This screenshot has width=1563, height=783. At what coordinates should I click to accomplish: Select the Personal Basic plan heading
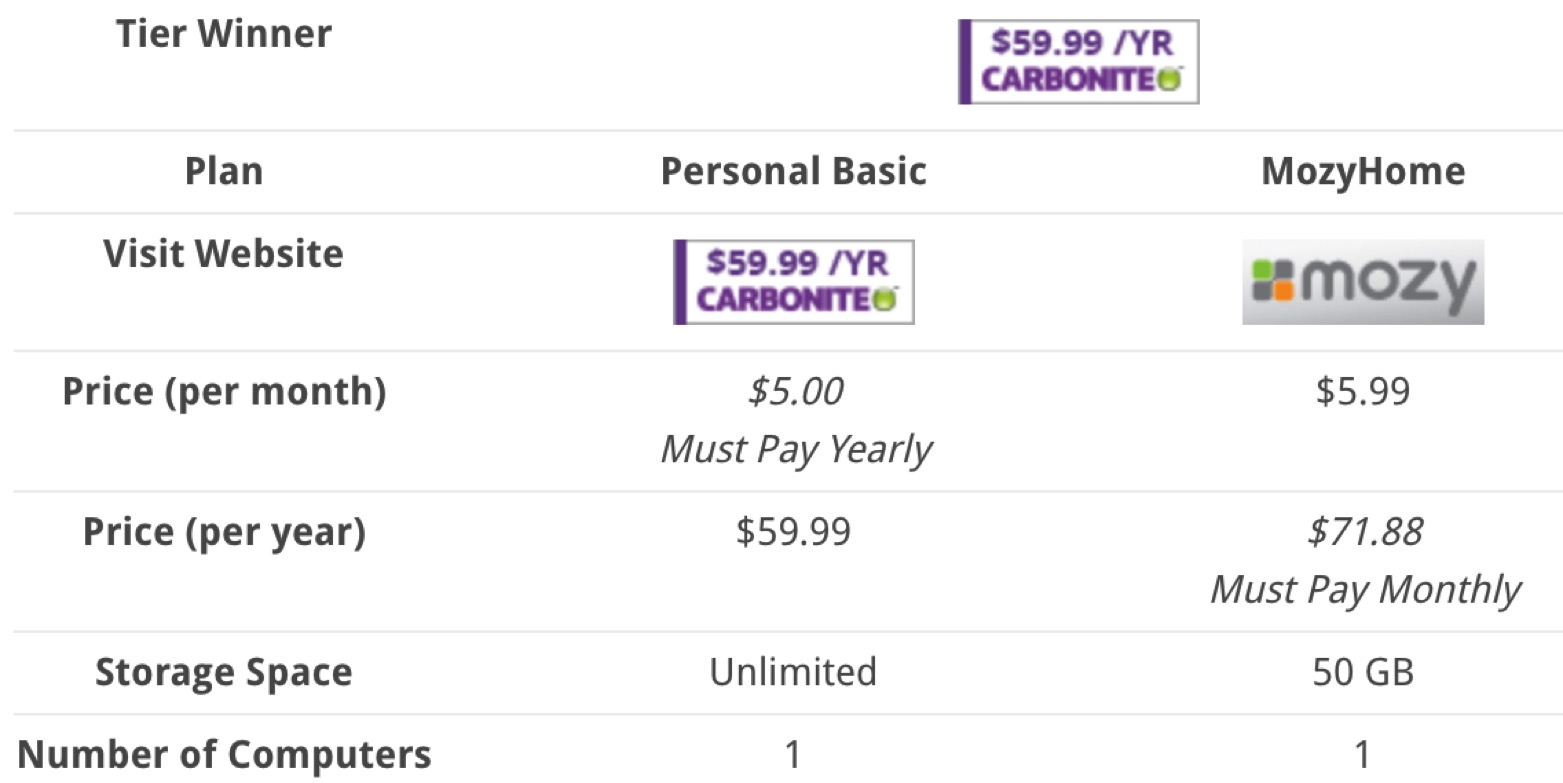794,171
